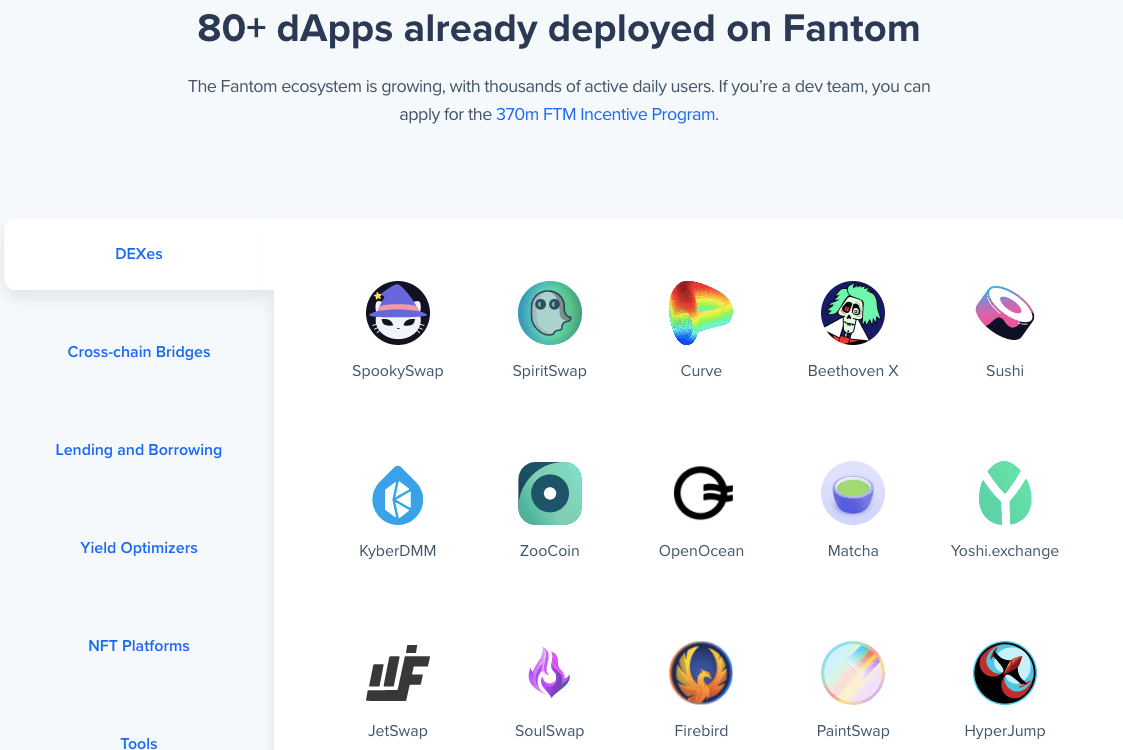Open the SpiritSwap ghost icon

549,313
